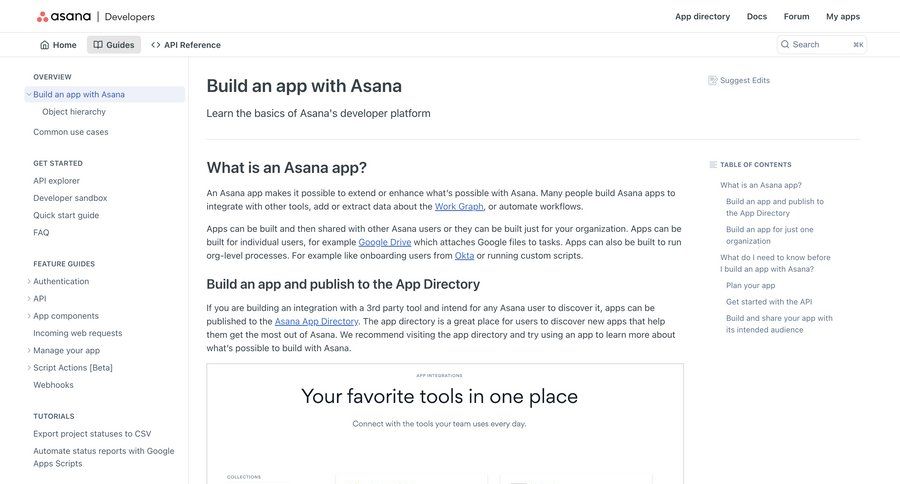The width and height of the screenshot is (900, 484).
Task: Jump to Get started with the API in contents
Action: point(769,301)
